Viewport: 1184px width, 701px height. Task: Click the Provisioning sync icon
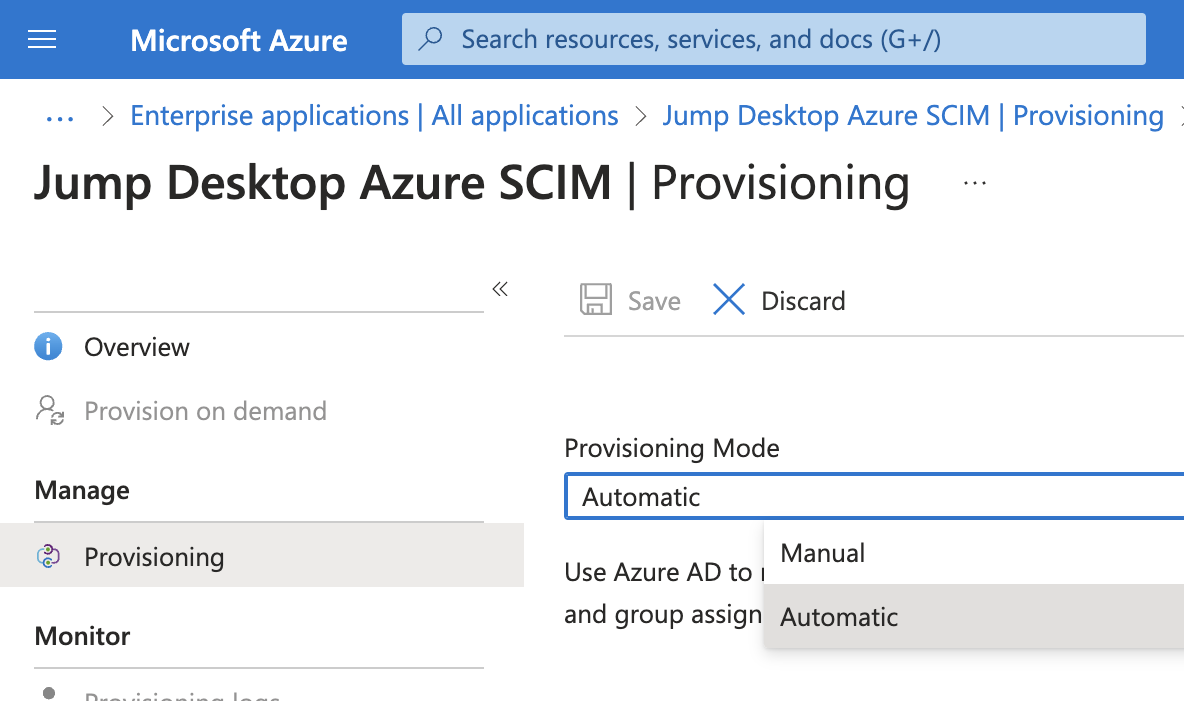click(48, 556)
